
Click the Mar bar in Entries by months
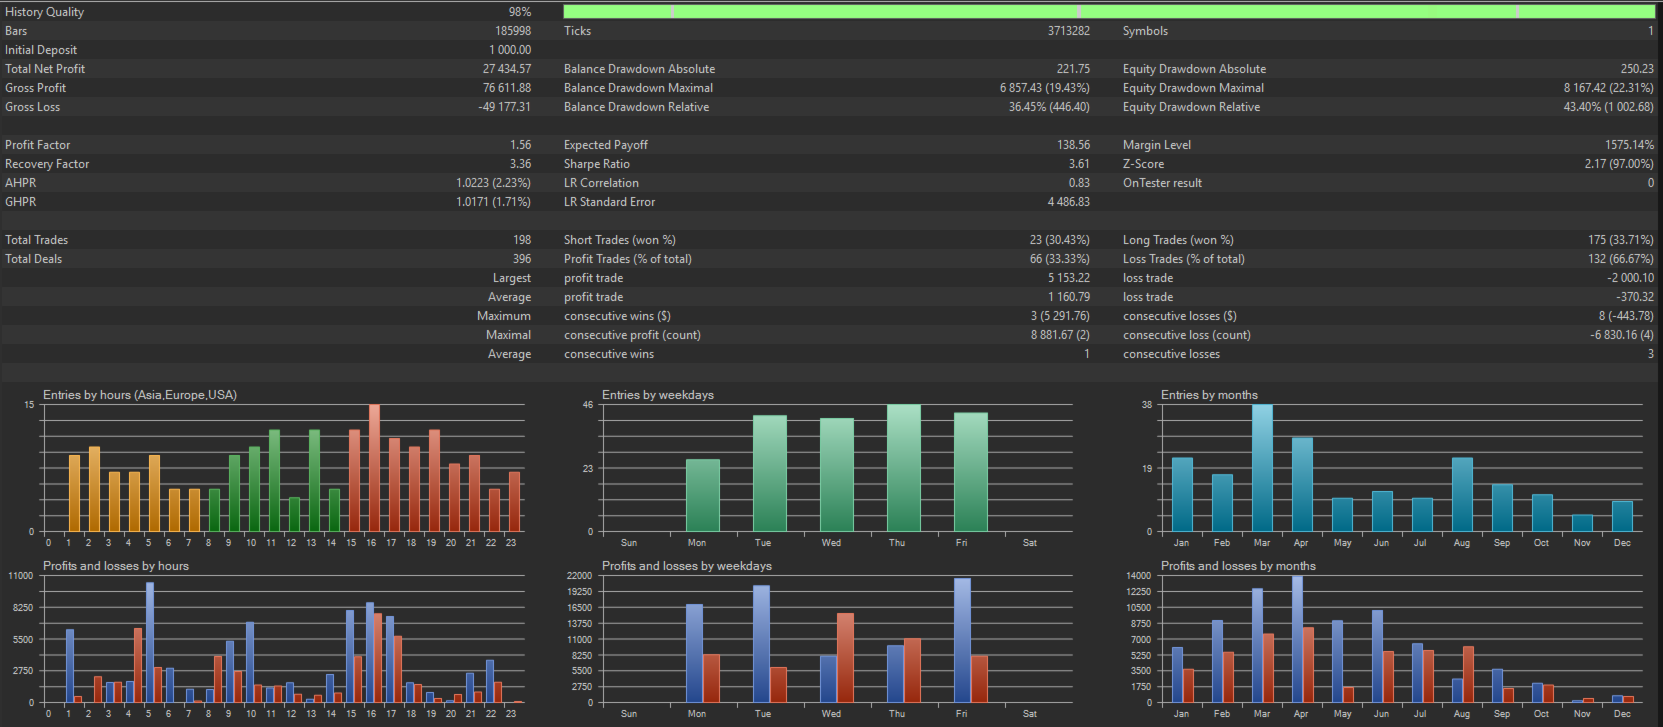pos(1262,468)
